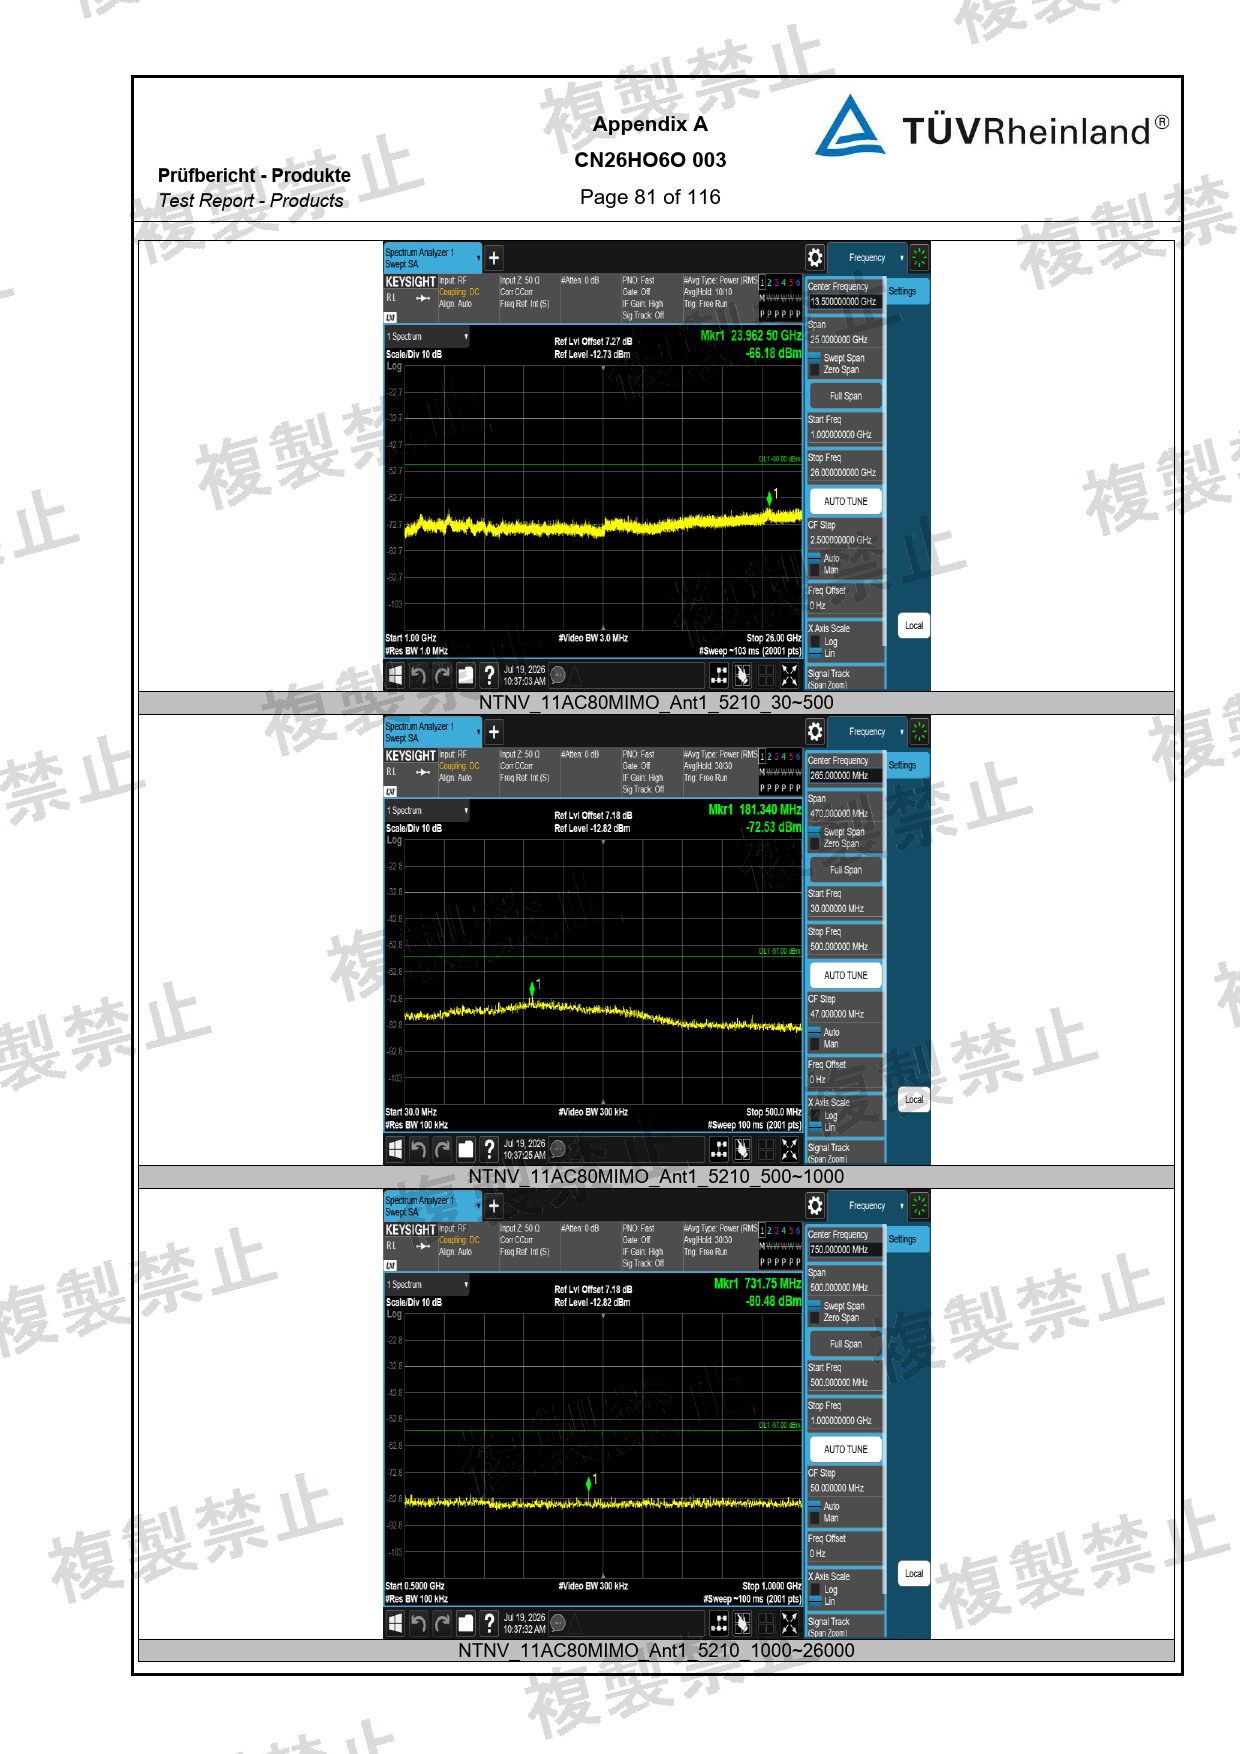Viewport: 1240px width, 1754px height.
Task: Select Settings tab in the 30–500 MHz analyzer
Action: click(x=907, y=765)
